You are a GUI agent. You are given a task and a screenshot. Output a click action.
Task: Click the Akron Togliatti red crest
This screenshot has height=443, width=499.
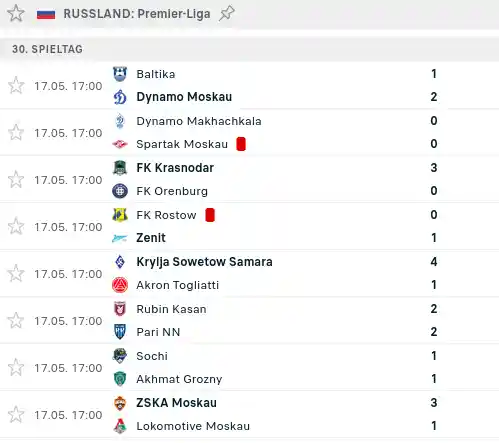click(x=120, y=285)
